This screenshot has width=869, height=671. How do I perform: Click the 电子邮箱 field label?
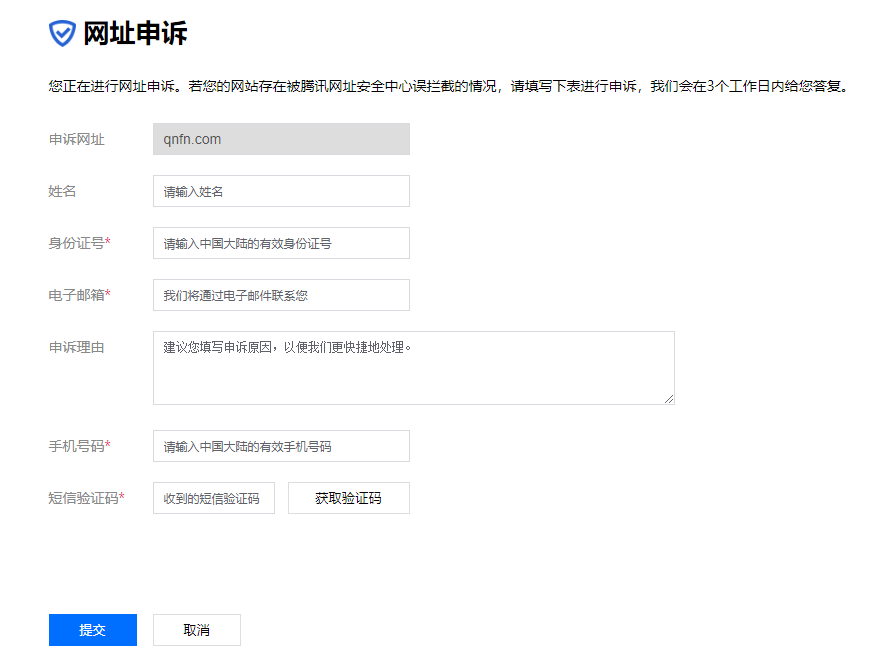(79, 295)
